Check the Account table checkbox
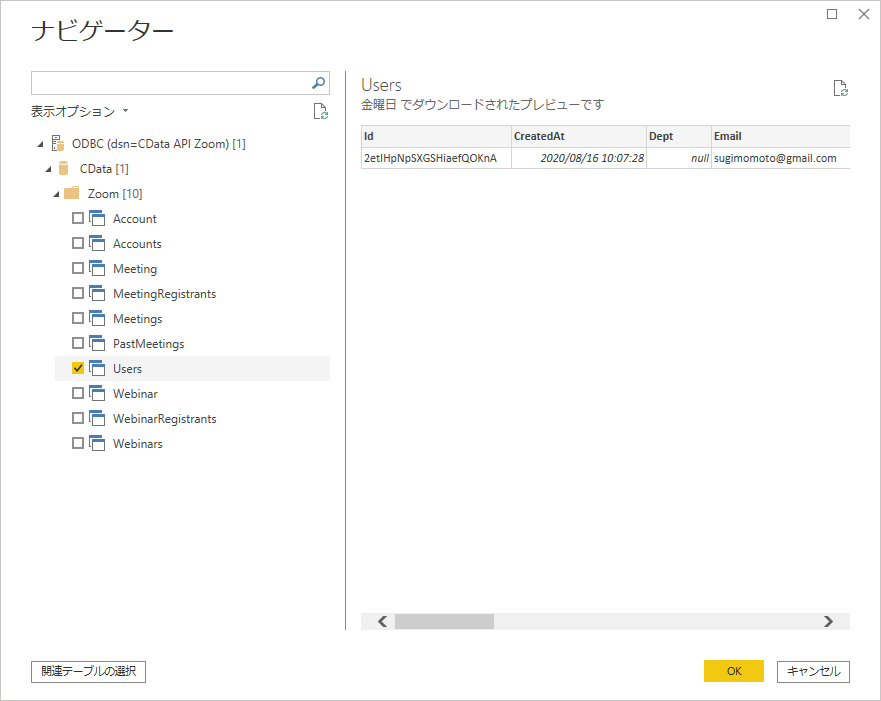 78,219
